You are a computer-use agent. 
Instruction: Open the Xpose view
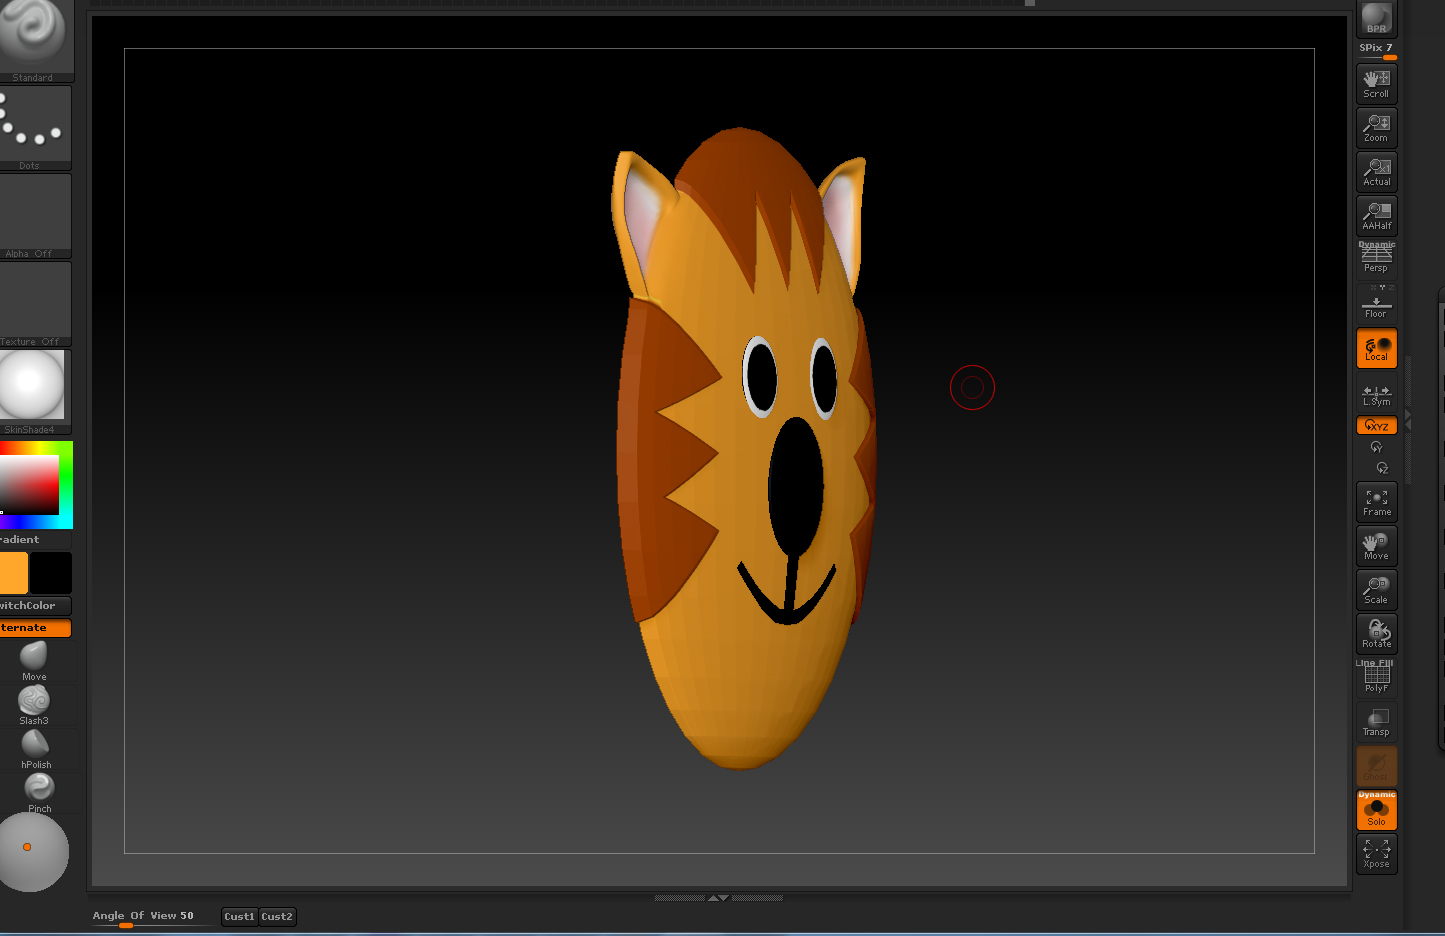1376,854
